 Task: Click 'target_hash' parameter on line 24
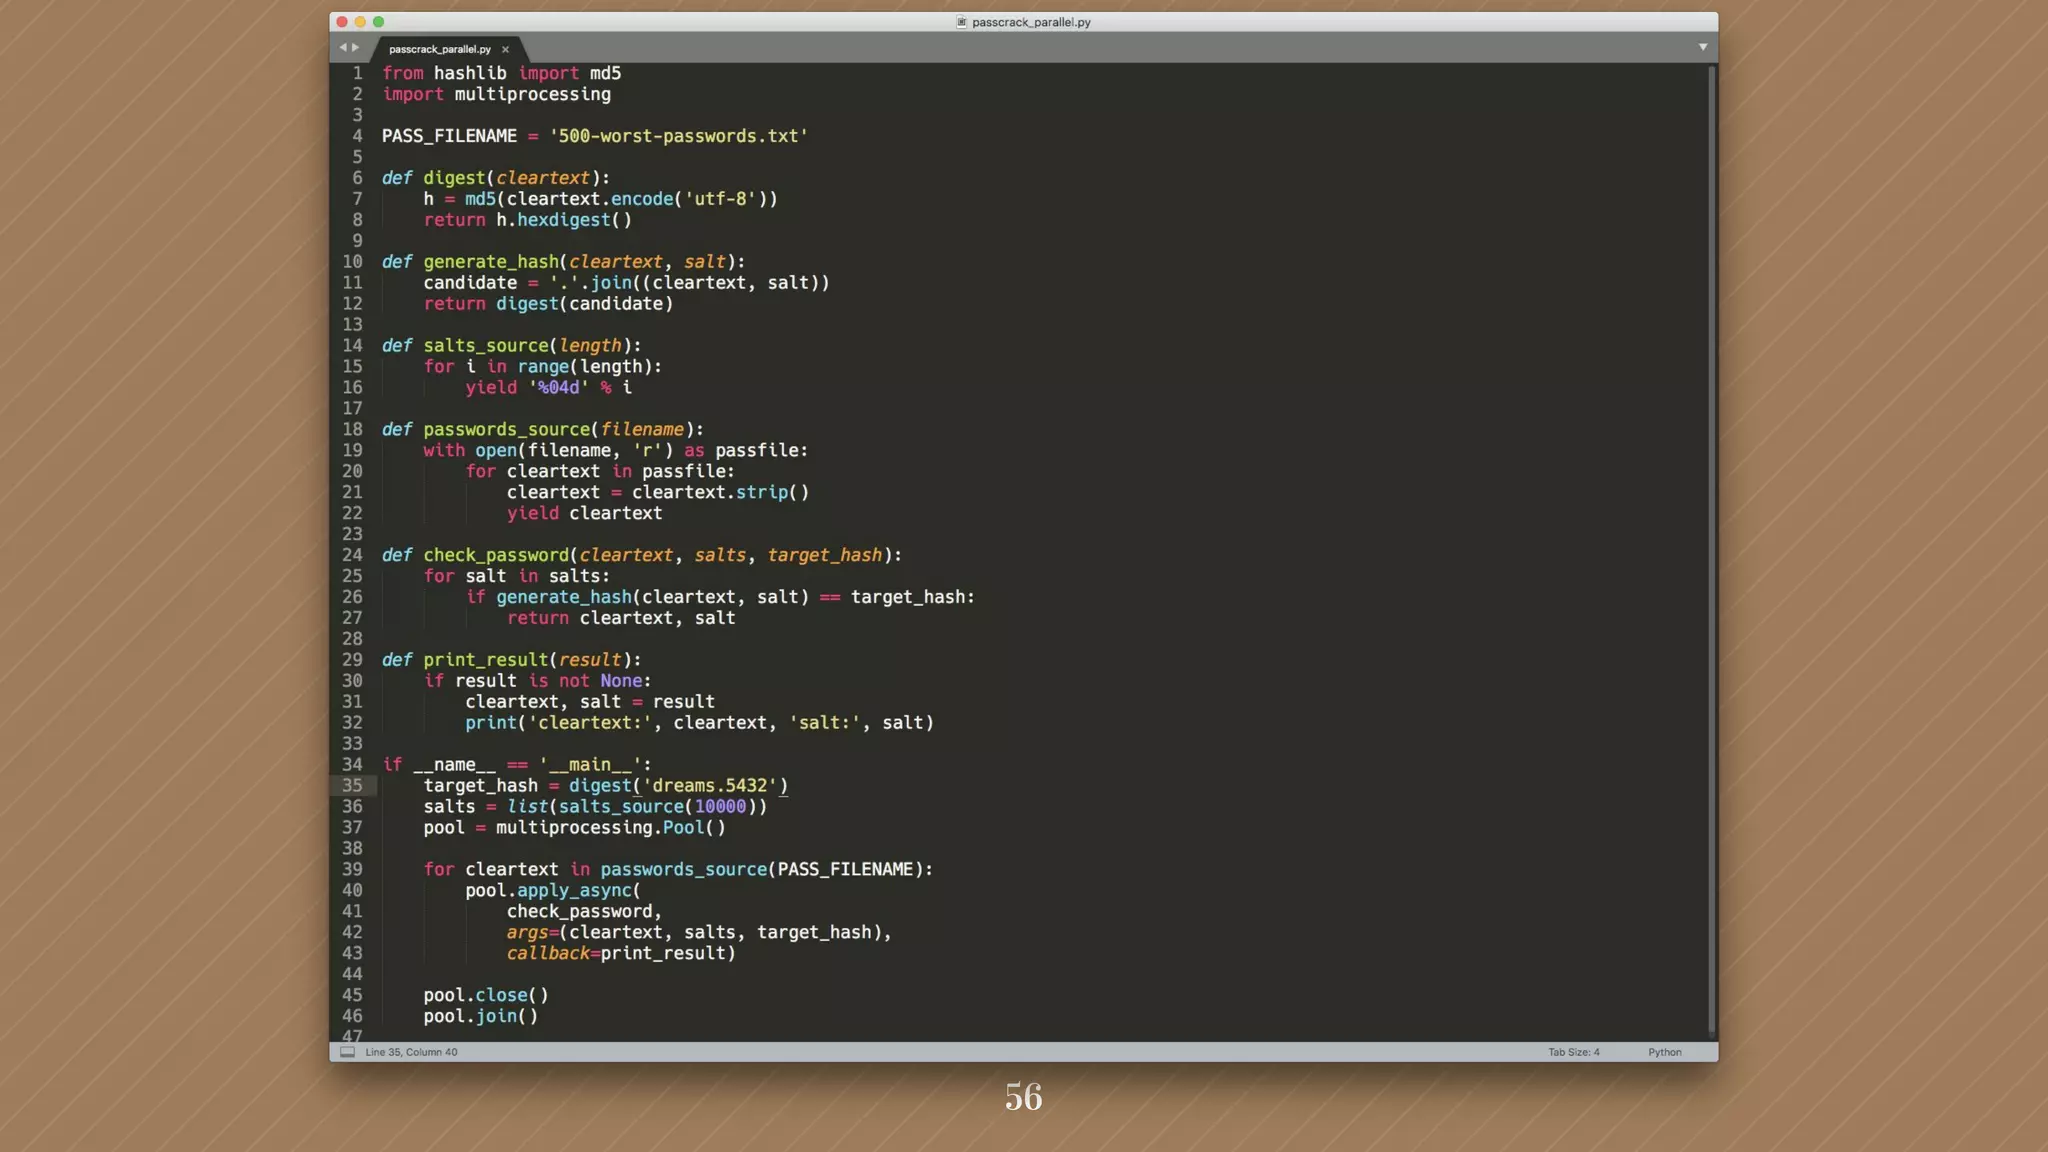click(x=825, y=556)
